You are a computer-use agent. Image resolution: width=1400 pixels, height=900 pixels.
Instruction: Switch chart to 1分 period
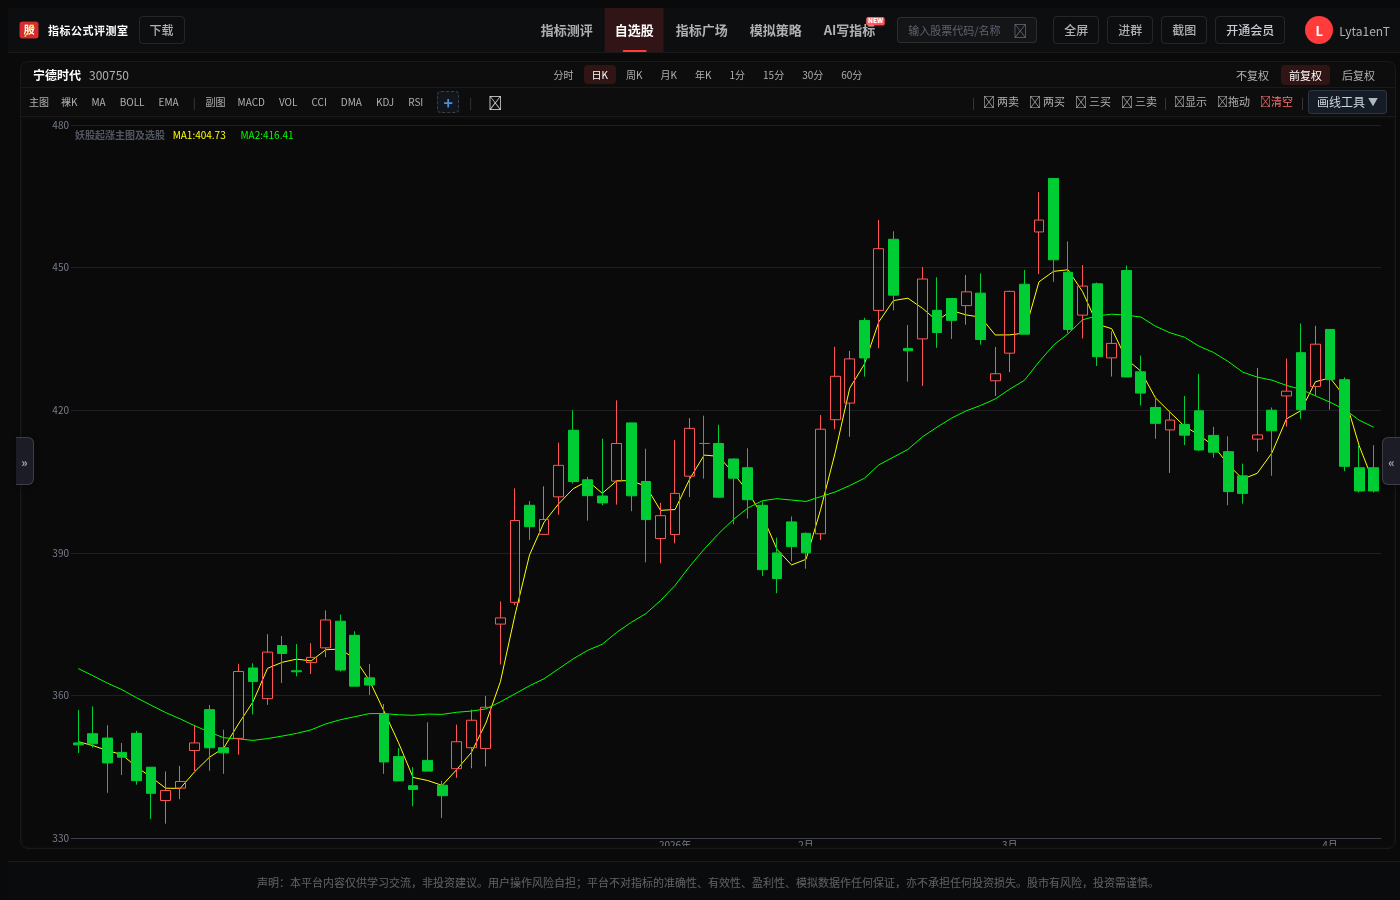tap(737, 76)
